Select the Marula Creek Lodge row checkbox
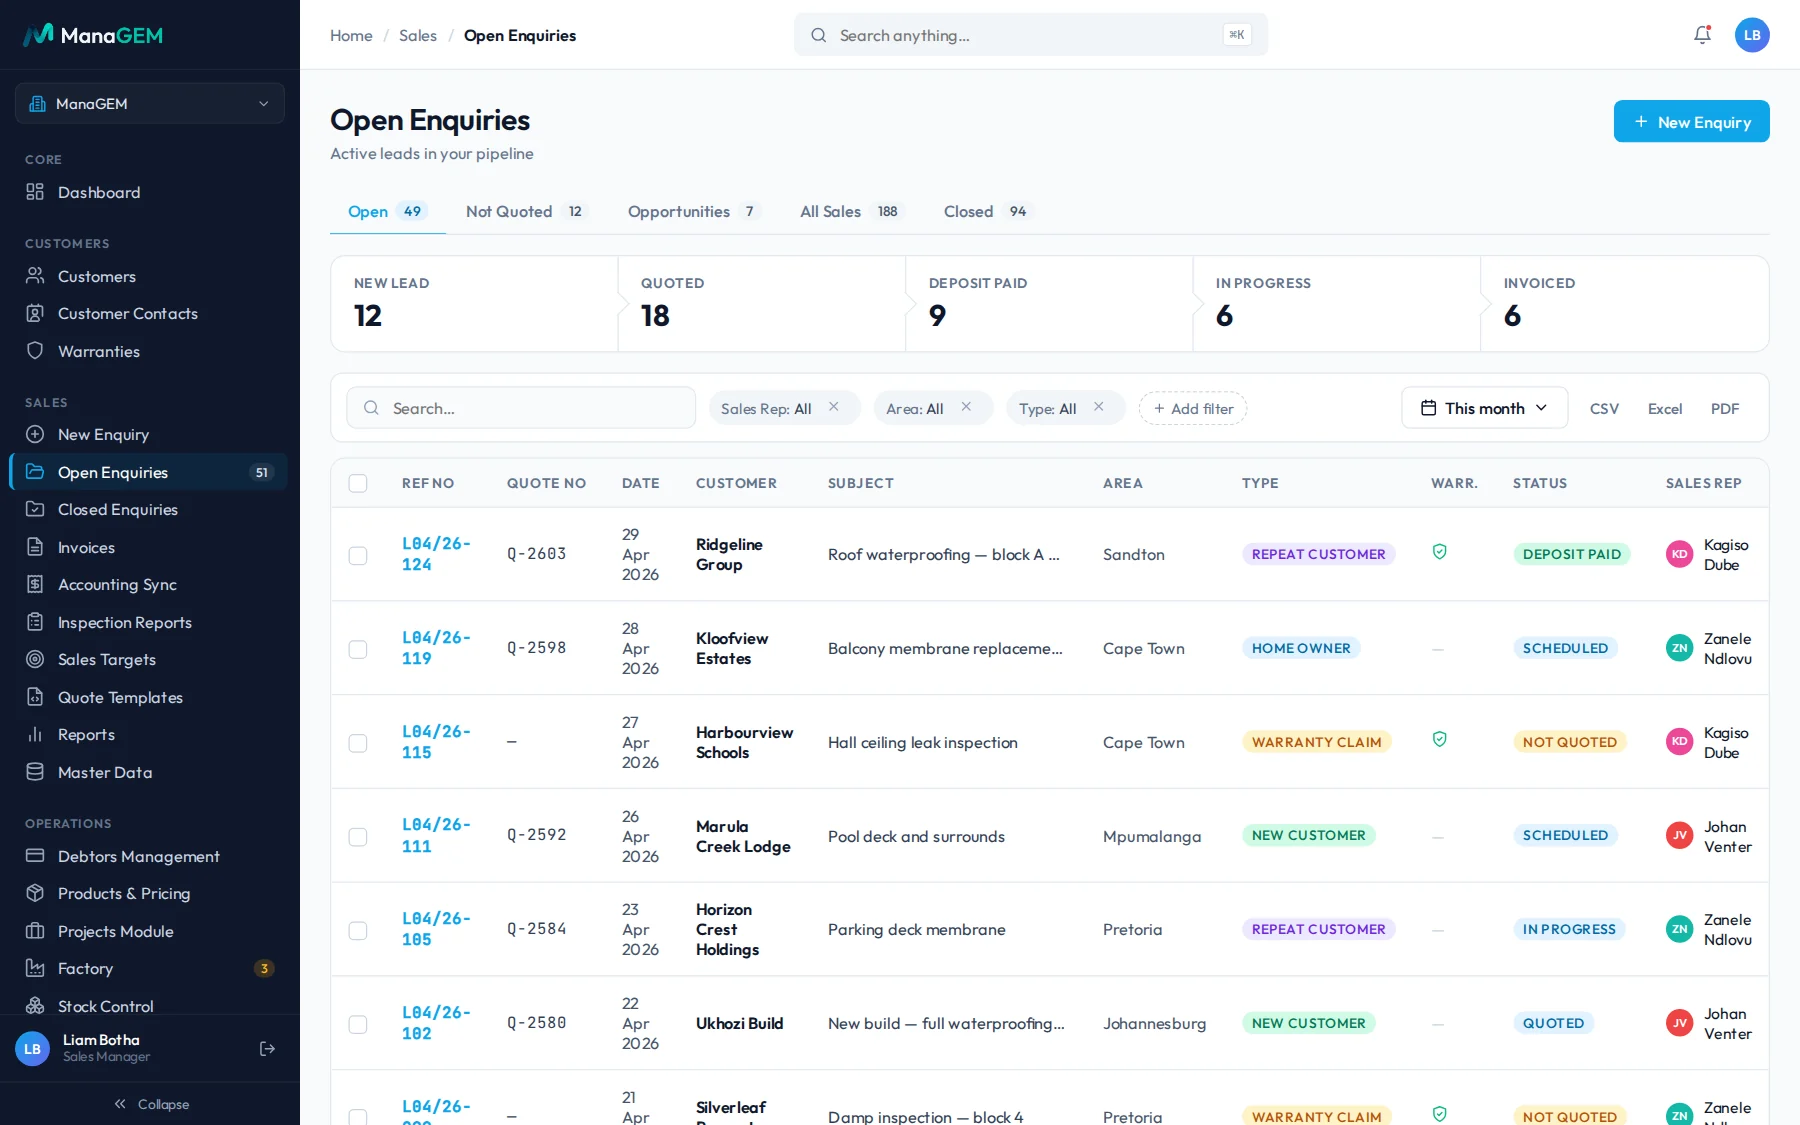Image resolution: width=1800 pixels, height=1125 pixels. click(x=358, y=837)
